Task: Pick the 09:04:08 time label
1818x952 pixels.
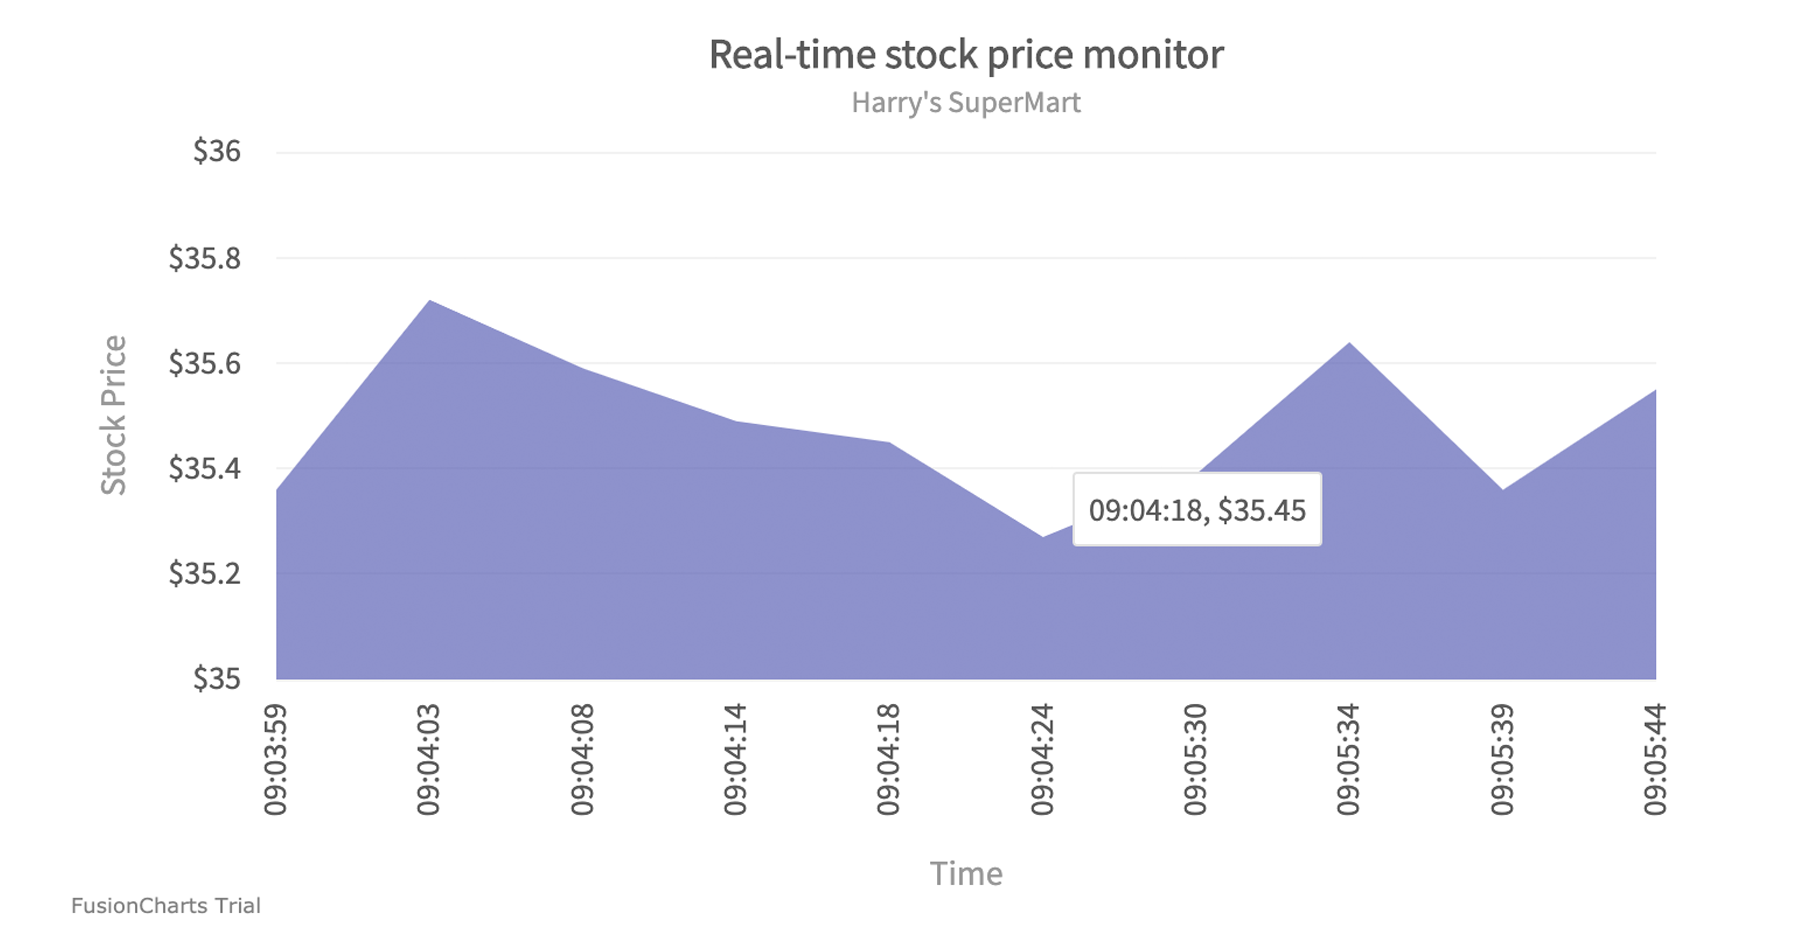Action: (x=582, y=759)
